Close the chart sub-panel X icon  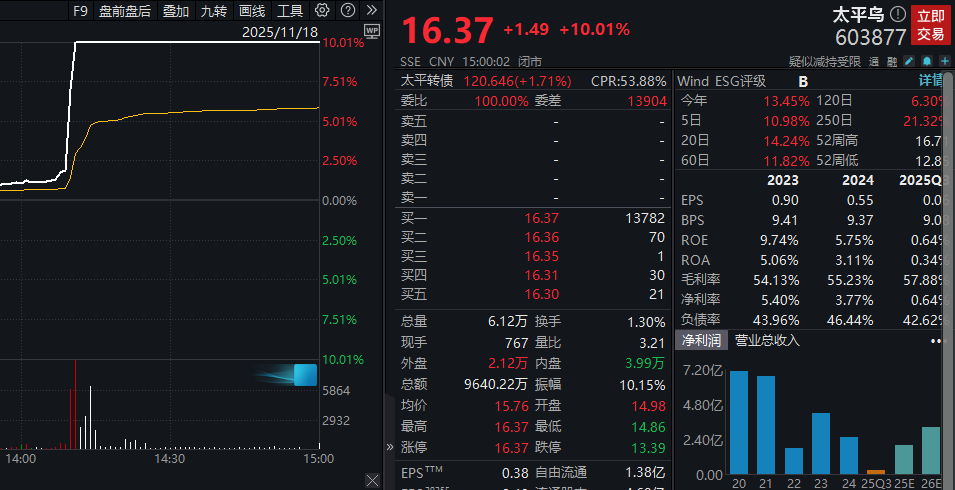click(x=372, y=480)
